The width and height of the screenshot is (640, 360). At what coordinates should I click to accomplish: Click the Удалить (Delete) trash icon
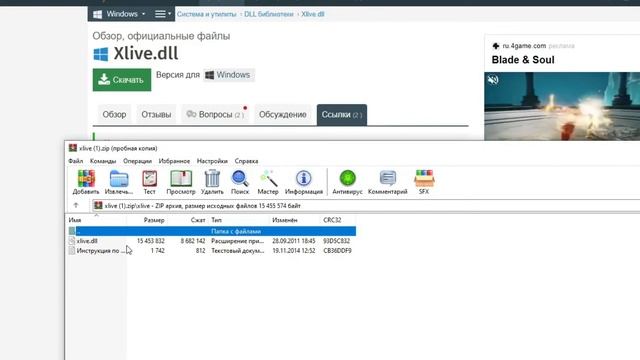pos(212,182)
